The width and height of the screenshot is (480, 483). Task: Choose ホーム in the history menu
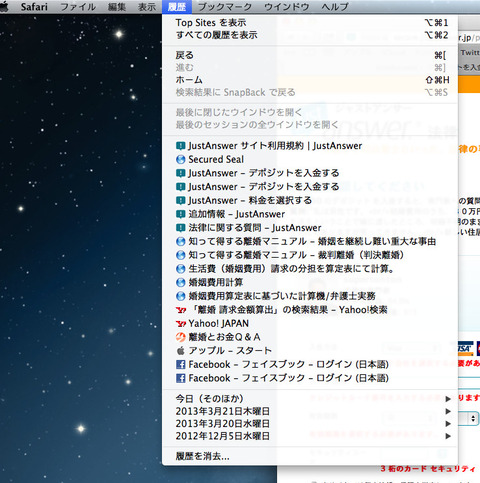tap(310, 80)
